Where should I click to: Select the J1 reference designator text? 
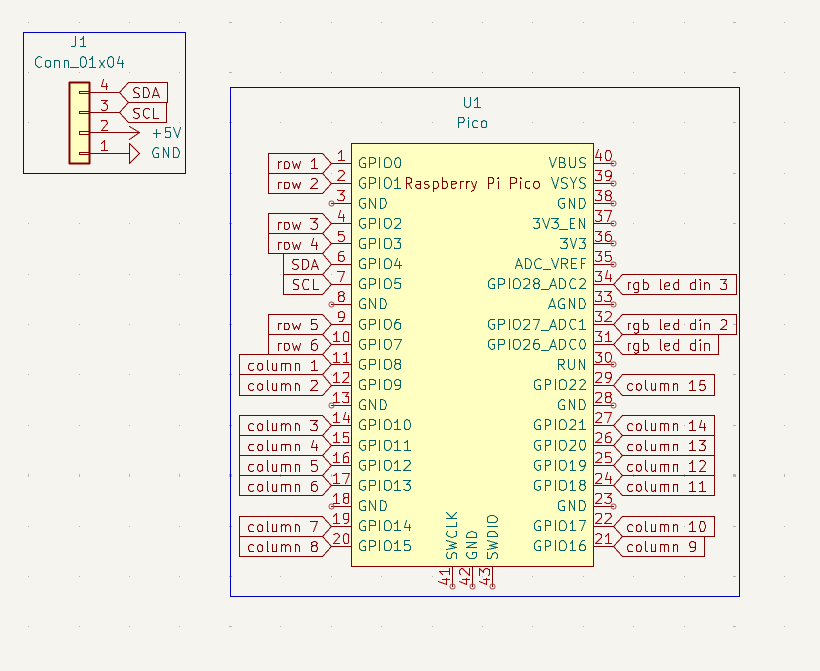(x=78, y=43)
